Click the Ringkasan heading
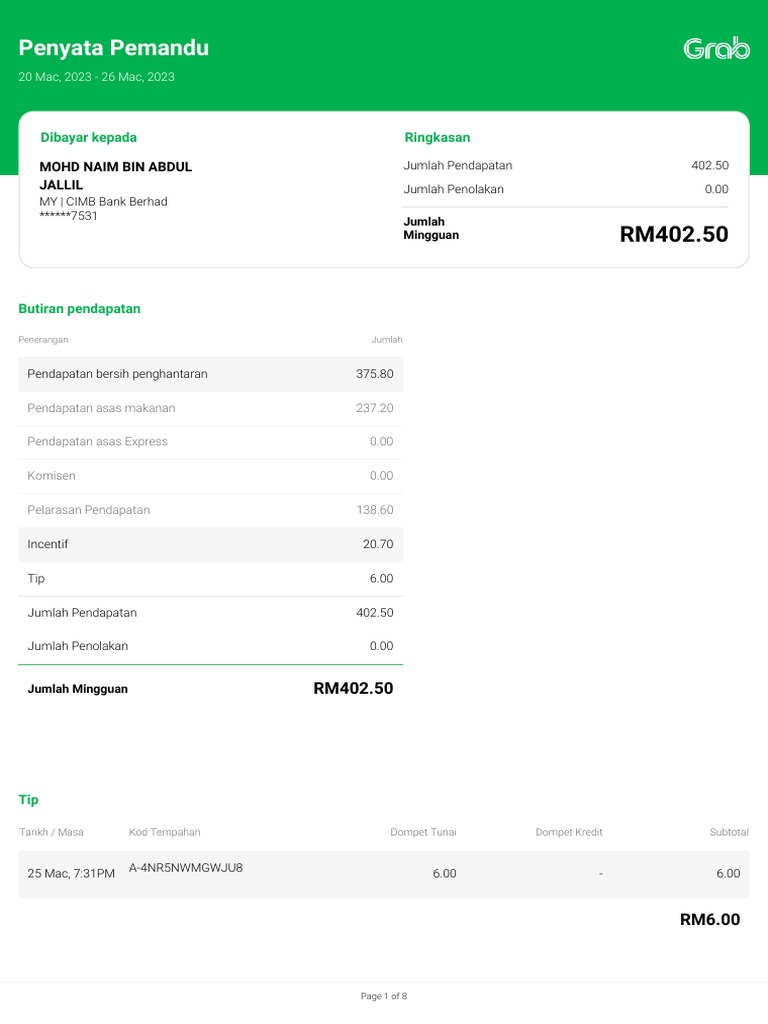 [x=437, y=137]
